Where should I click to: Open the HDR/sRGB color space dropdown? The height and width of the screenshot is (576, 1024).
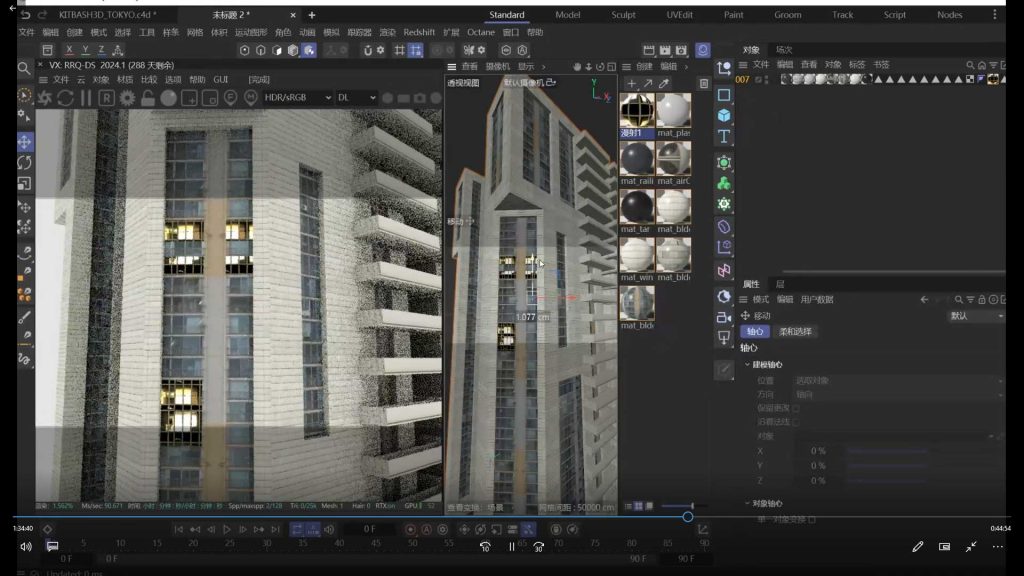click(296, 98)
